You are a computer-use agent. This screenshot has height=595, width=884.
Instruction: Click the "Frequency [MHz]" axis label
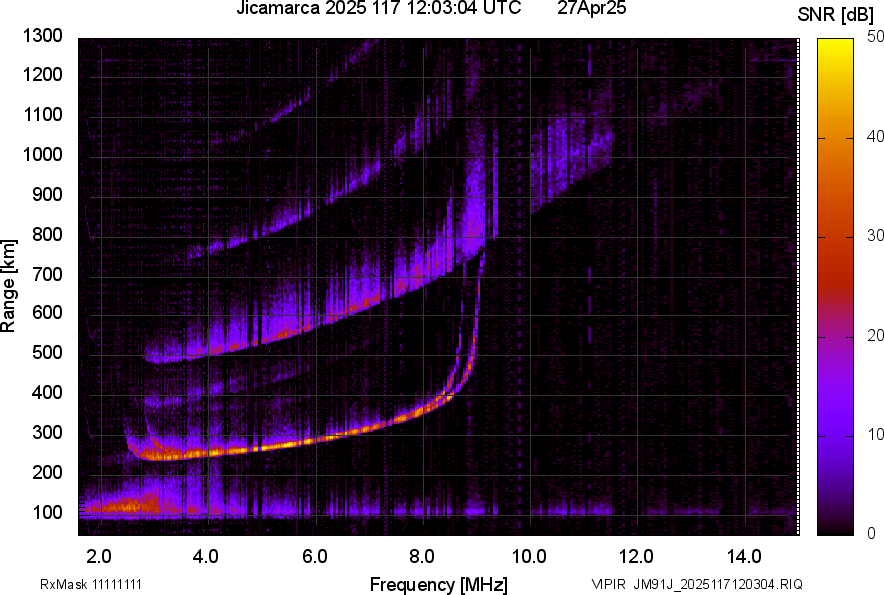pos(439,584)
